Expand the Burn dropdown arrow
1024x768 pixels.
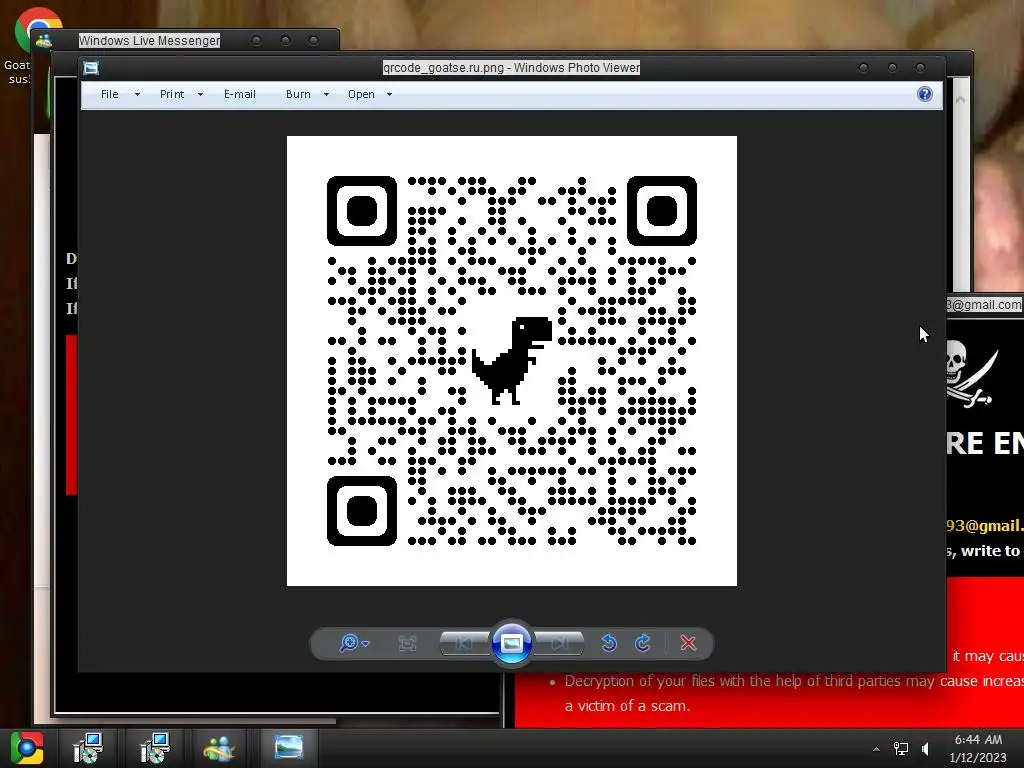coord(327,95)
